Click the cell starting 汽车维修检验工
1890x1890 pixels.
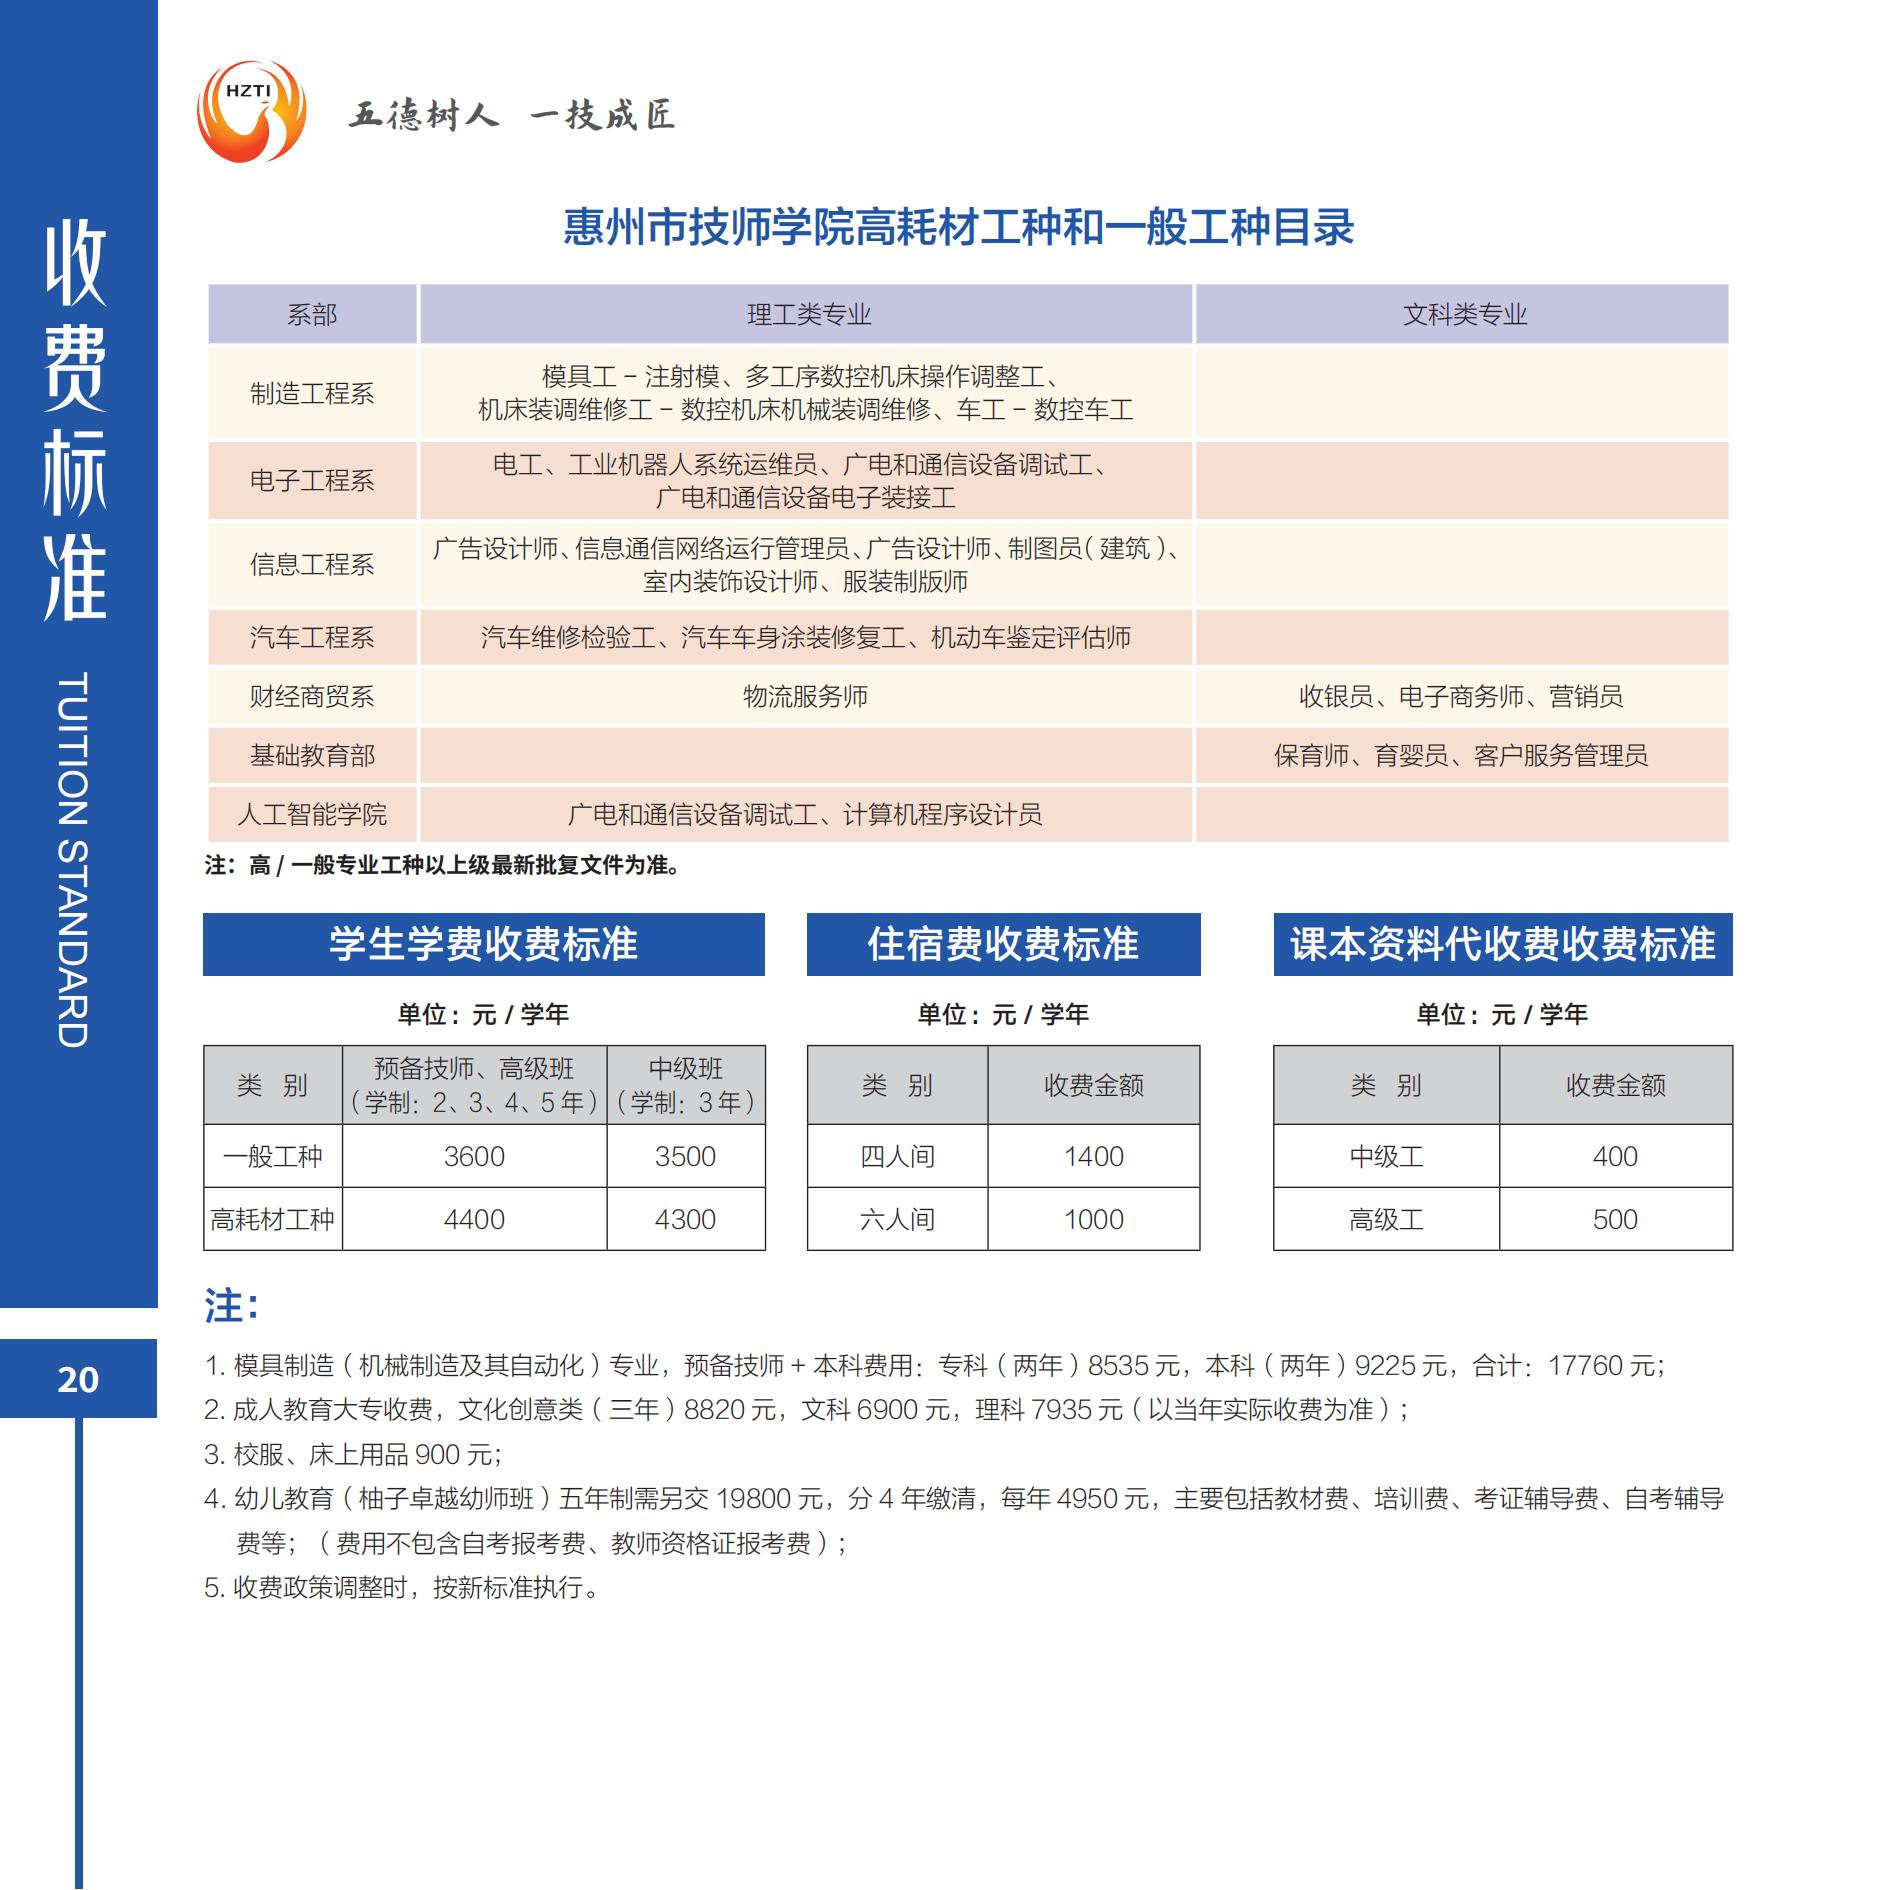806,638
